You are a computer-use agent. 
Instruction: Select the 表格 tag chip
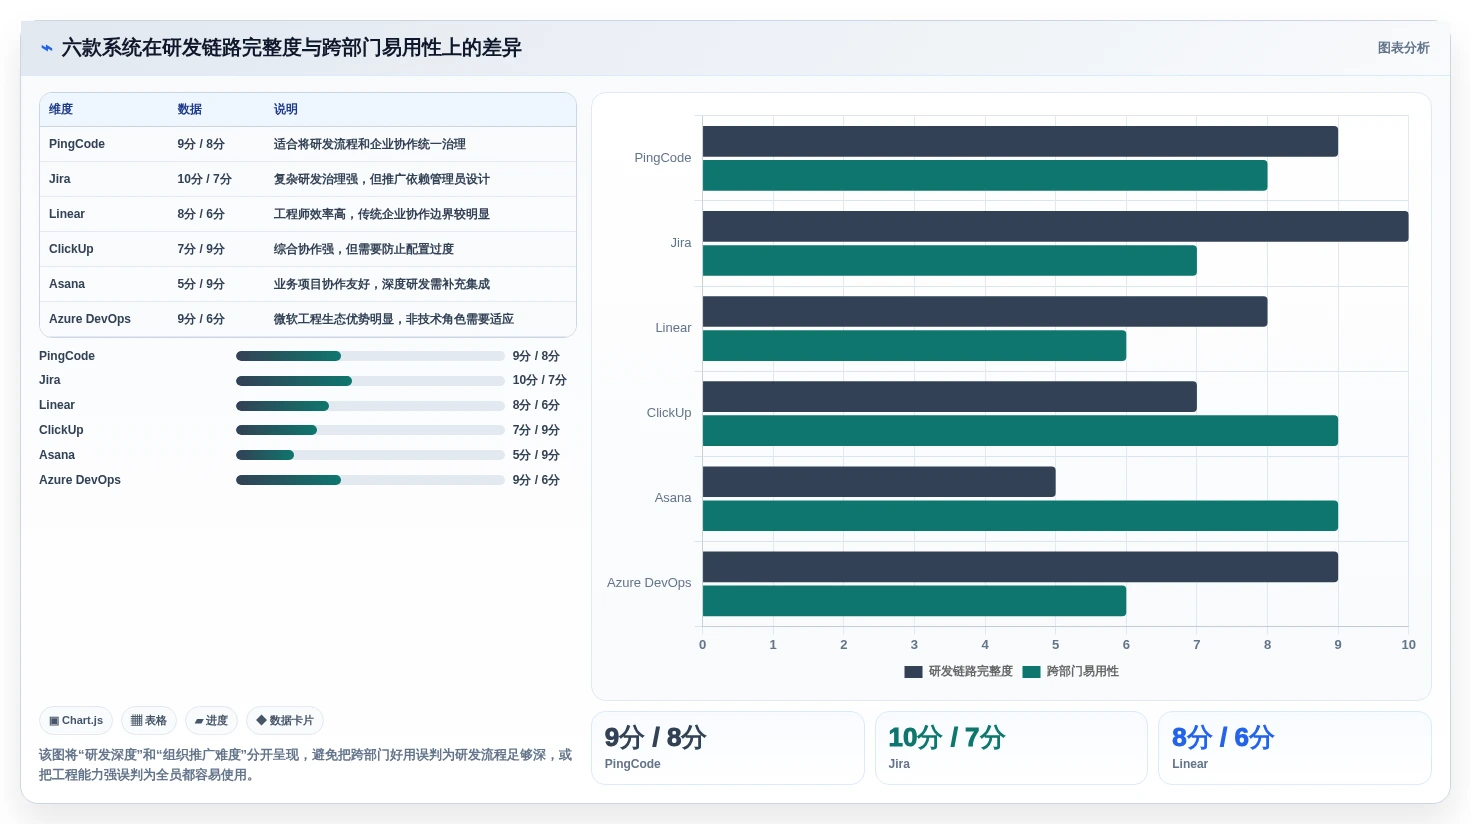(149, 720)
